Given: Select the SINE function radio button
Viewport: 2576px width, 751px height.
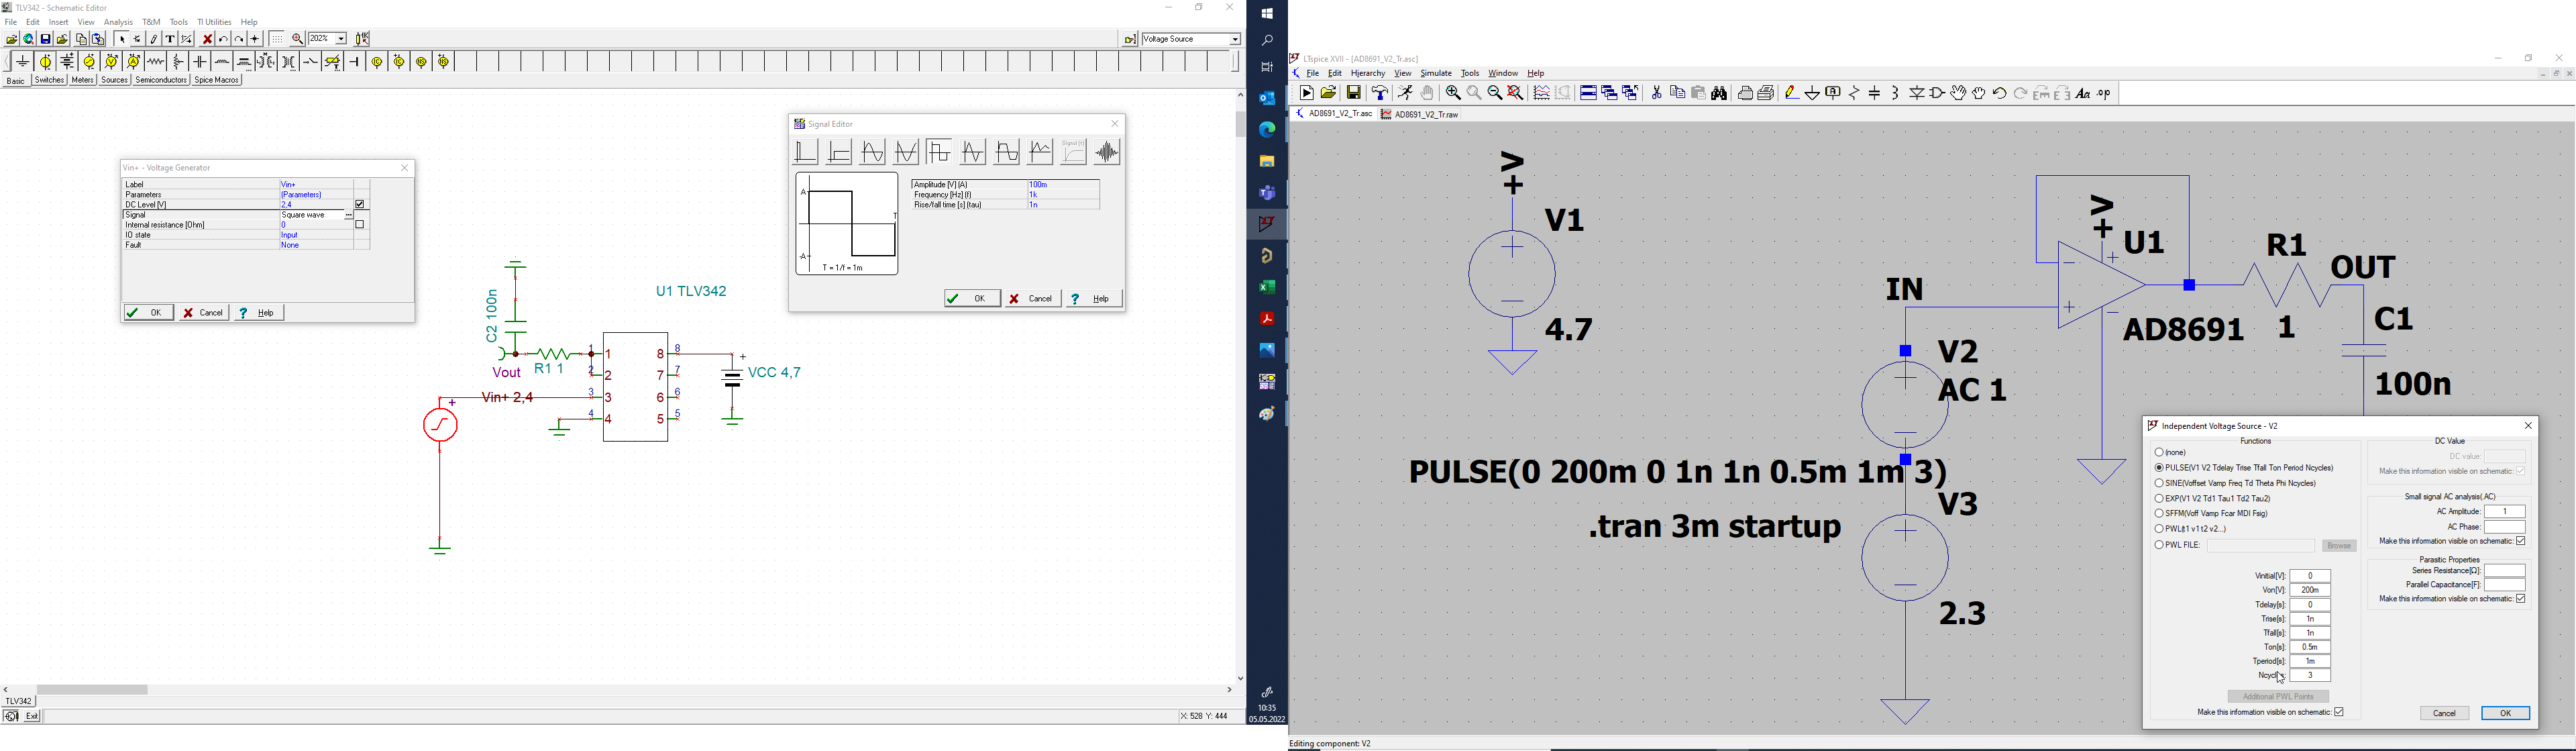Looking at the screenshot, I should 2159,483.
